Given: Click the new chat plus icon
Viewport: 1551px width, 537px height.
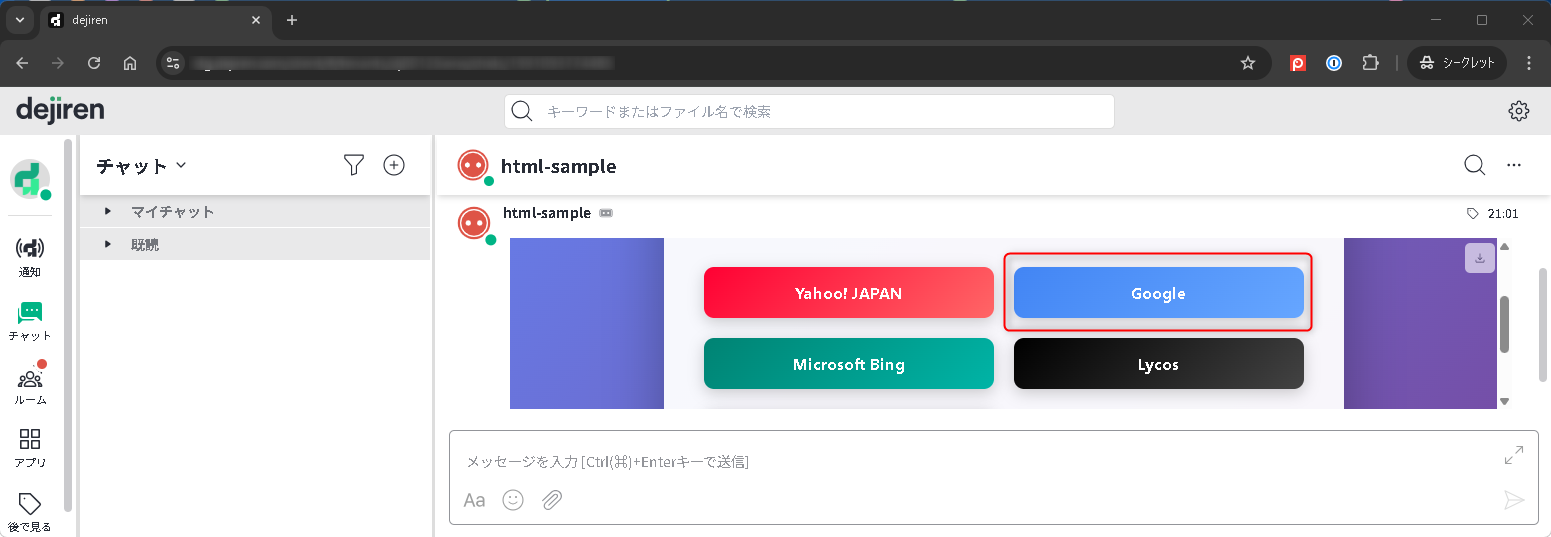Looking at the screenshot, I should click(394, 166).
